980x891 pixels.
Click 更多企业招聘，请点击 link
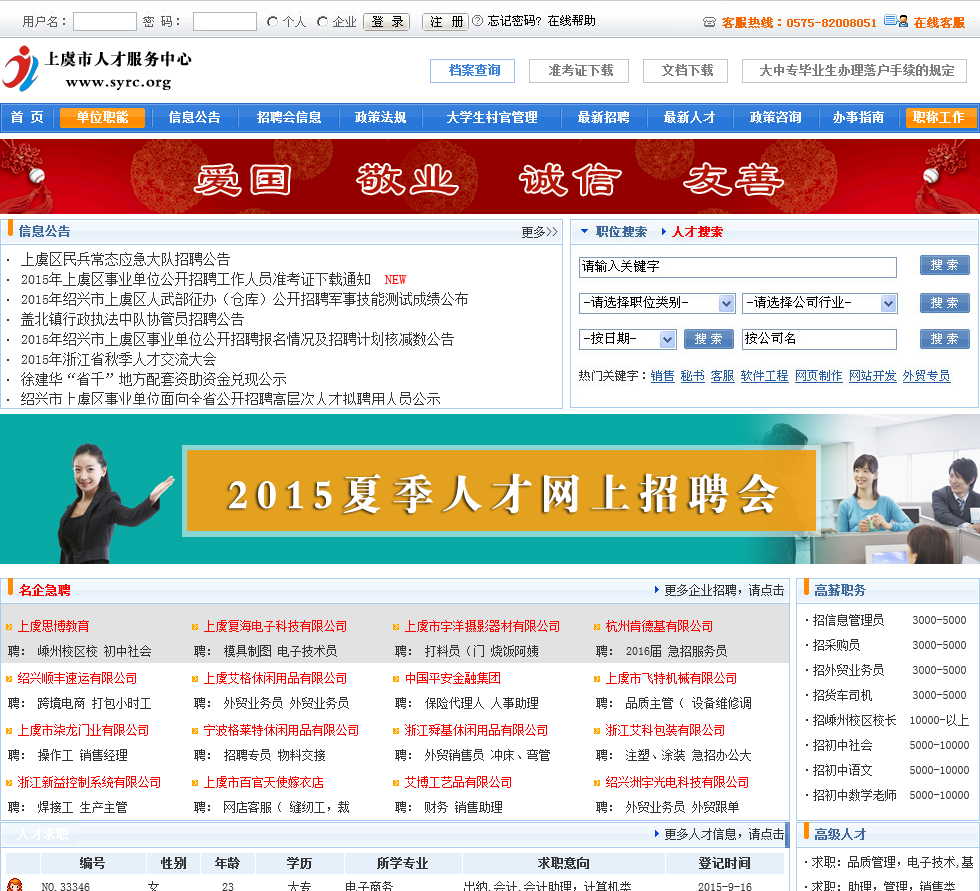click(724, 590)
